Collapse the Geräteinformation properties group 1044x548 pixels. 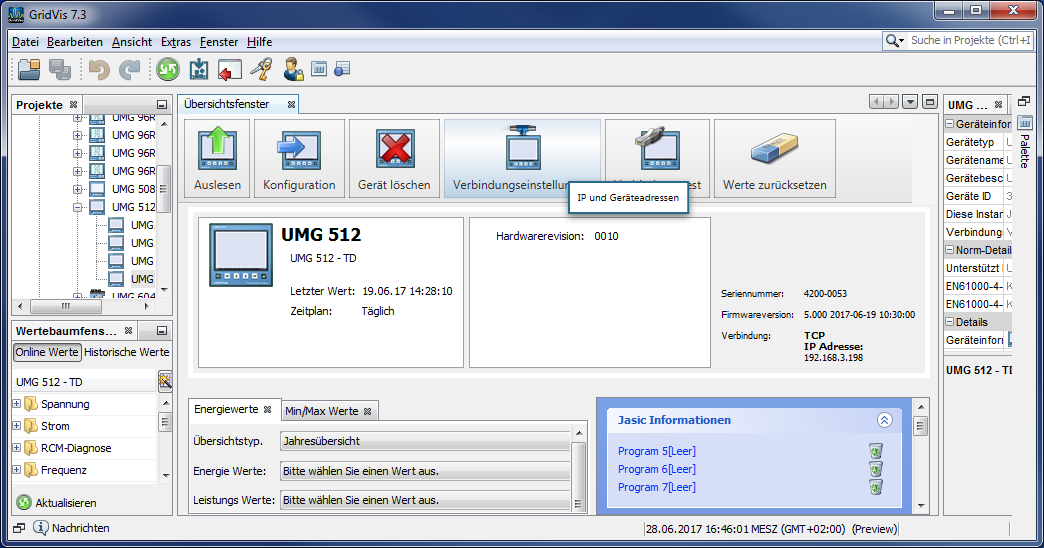click(950, 124)
